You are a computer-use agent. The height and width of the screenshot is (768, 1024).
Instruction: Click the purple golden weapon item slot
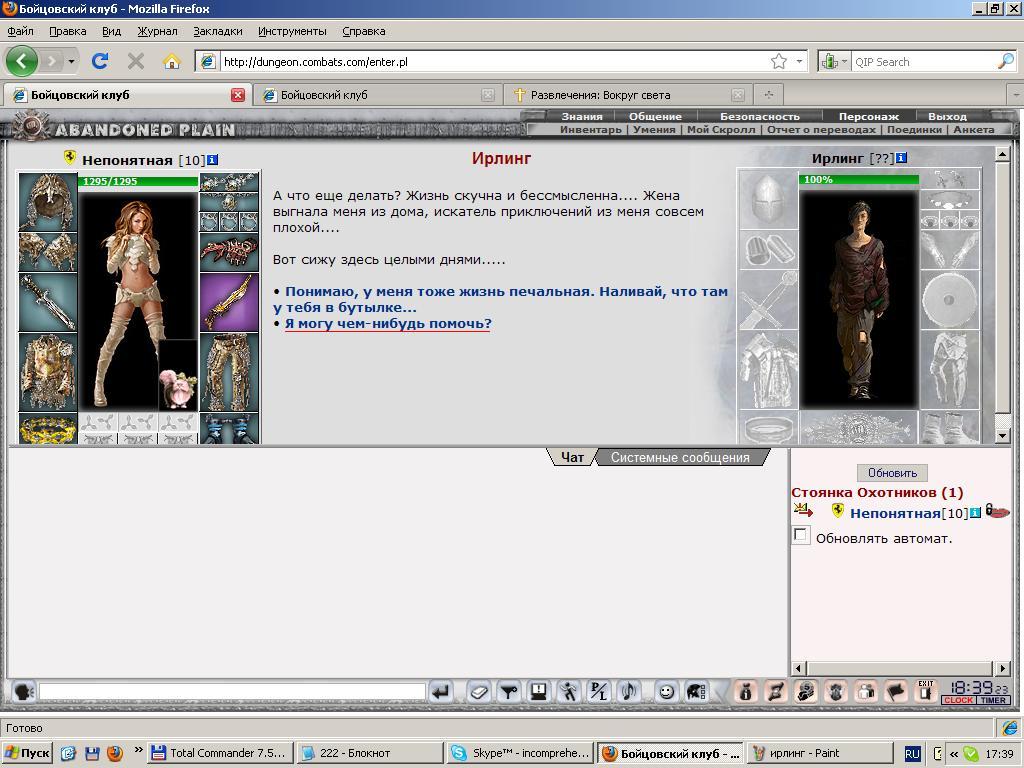click(229, 302)
